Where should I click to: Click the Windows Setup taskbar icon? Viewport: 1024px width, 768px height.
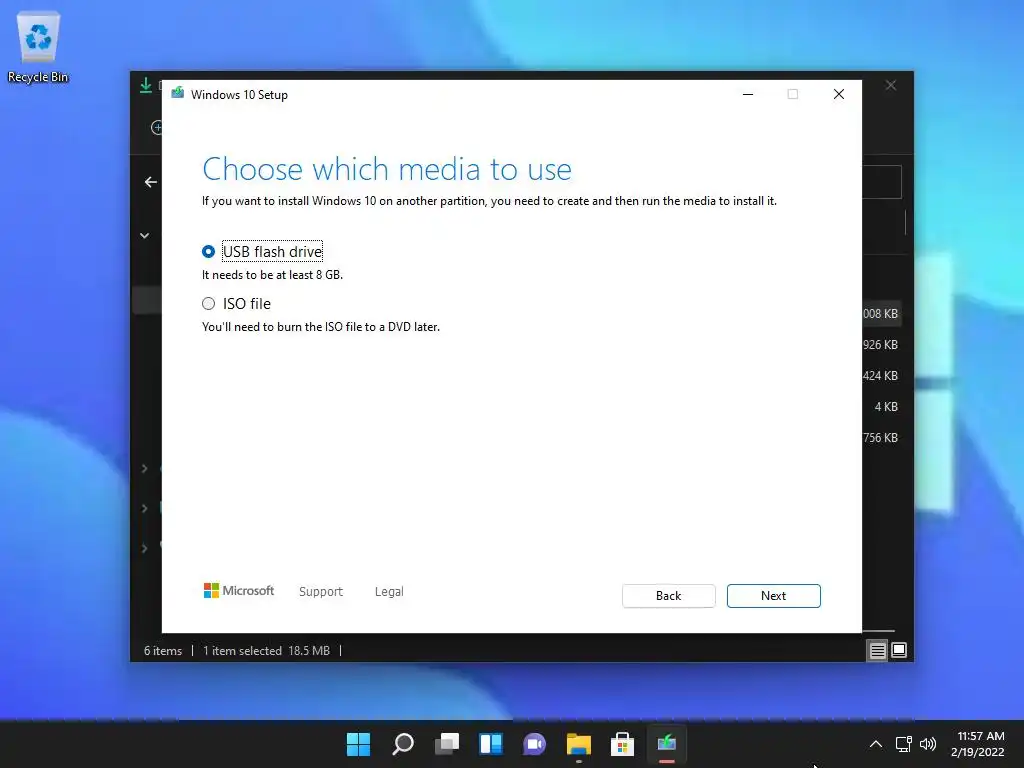(666, 744)
